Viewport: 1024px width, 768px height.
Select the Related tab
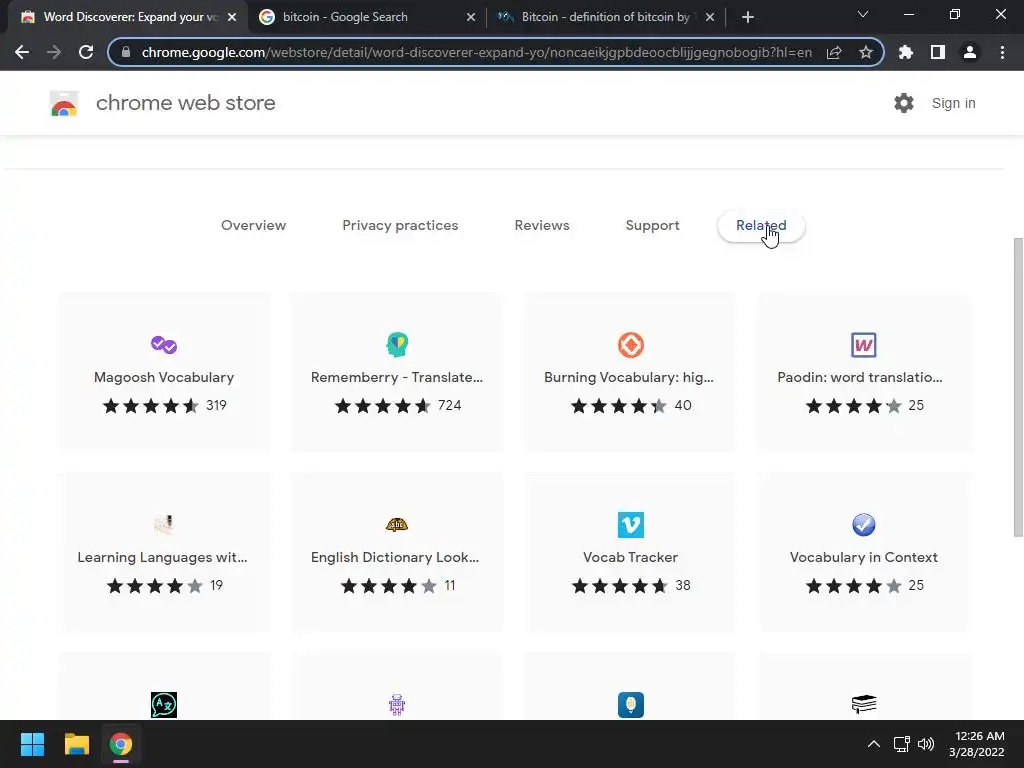click(761, 226)
